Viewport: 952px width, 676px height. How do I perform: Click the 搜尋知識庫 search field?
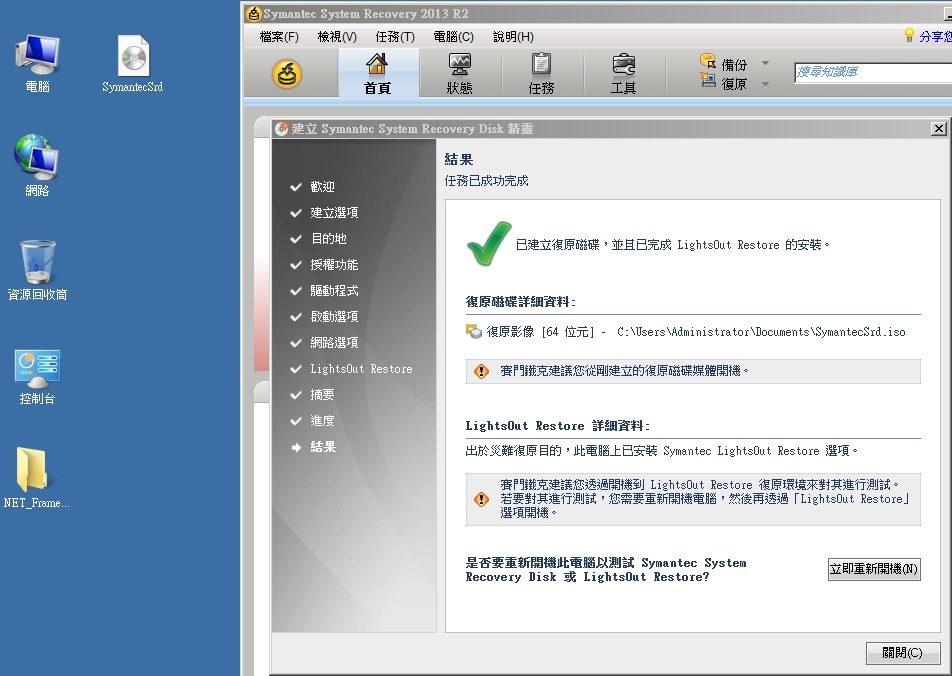tap(873, 72)
